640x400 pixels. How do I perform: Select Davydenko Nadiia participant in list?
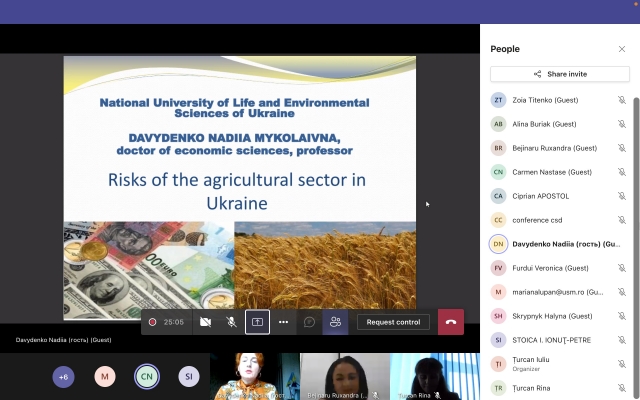point(560,244)
